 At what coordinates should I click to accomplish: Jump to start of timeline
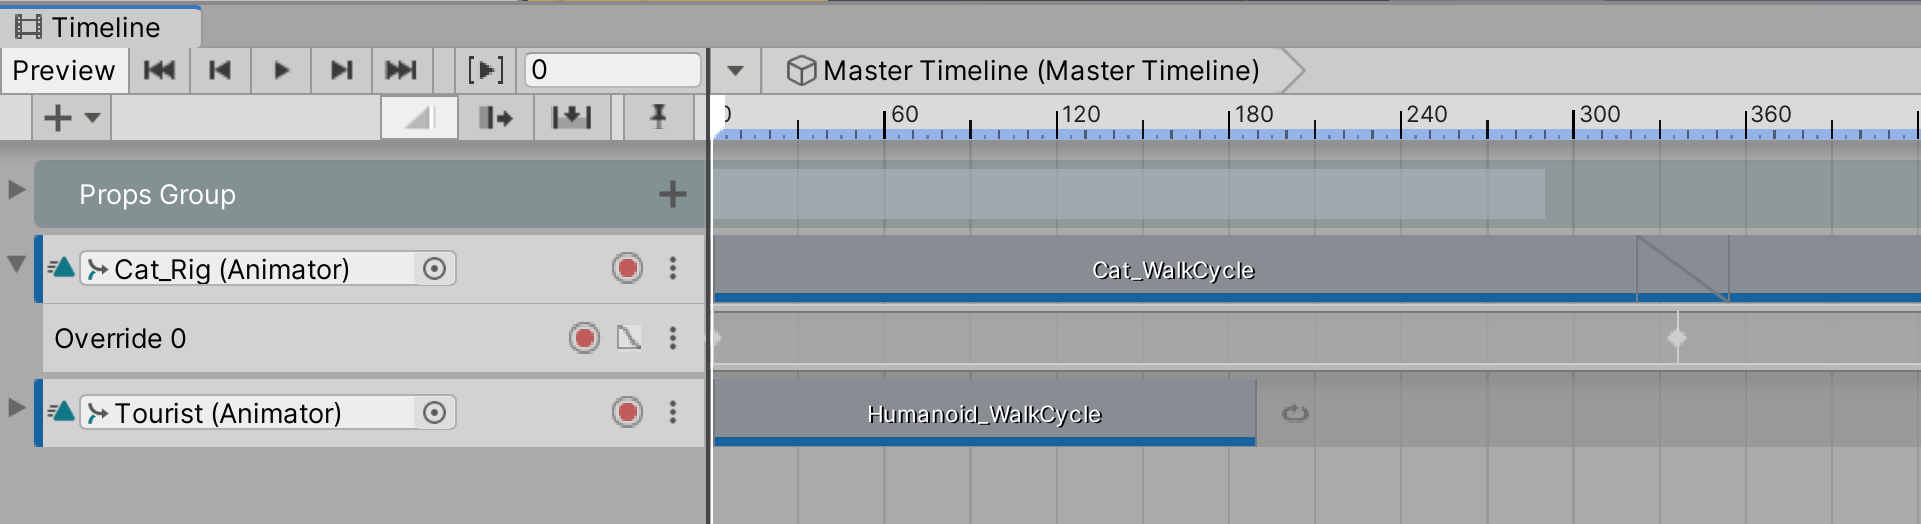point(159,70)
